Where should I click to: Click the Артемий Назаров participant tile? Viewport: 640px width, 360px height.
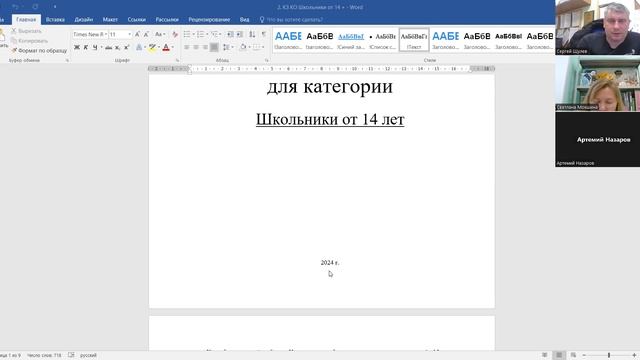pos(598,140)
